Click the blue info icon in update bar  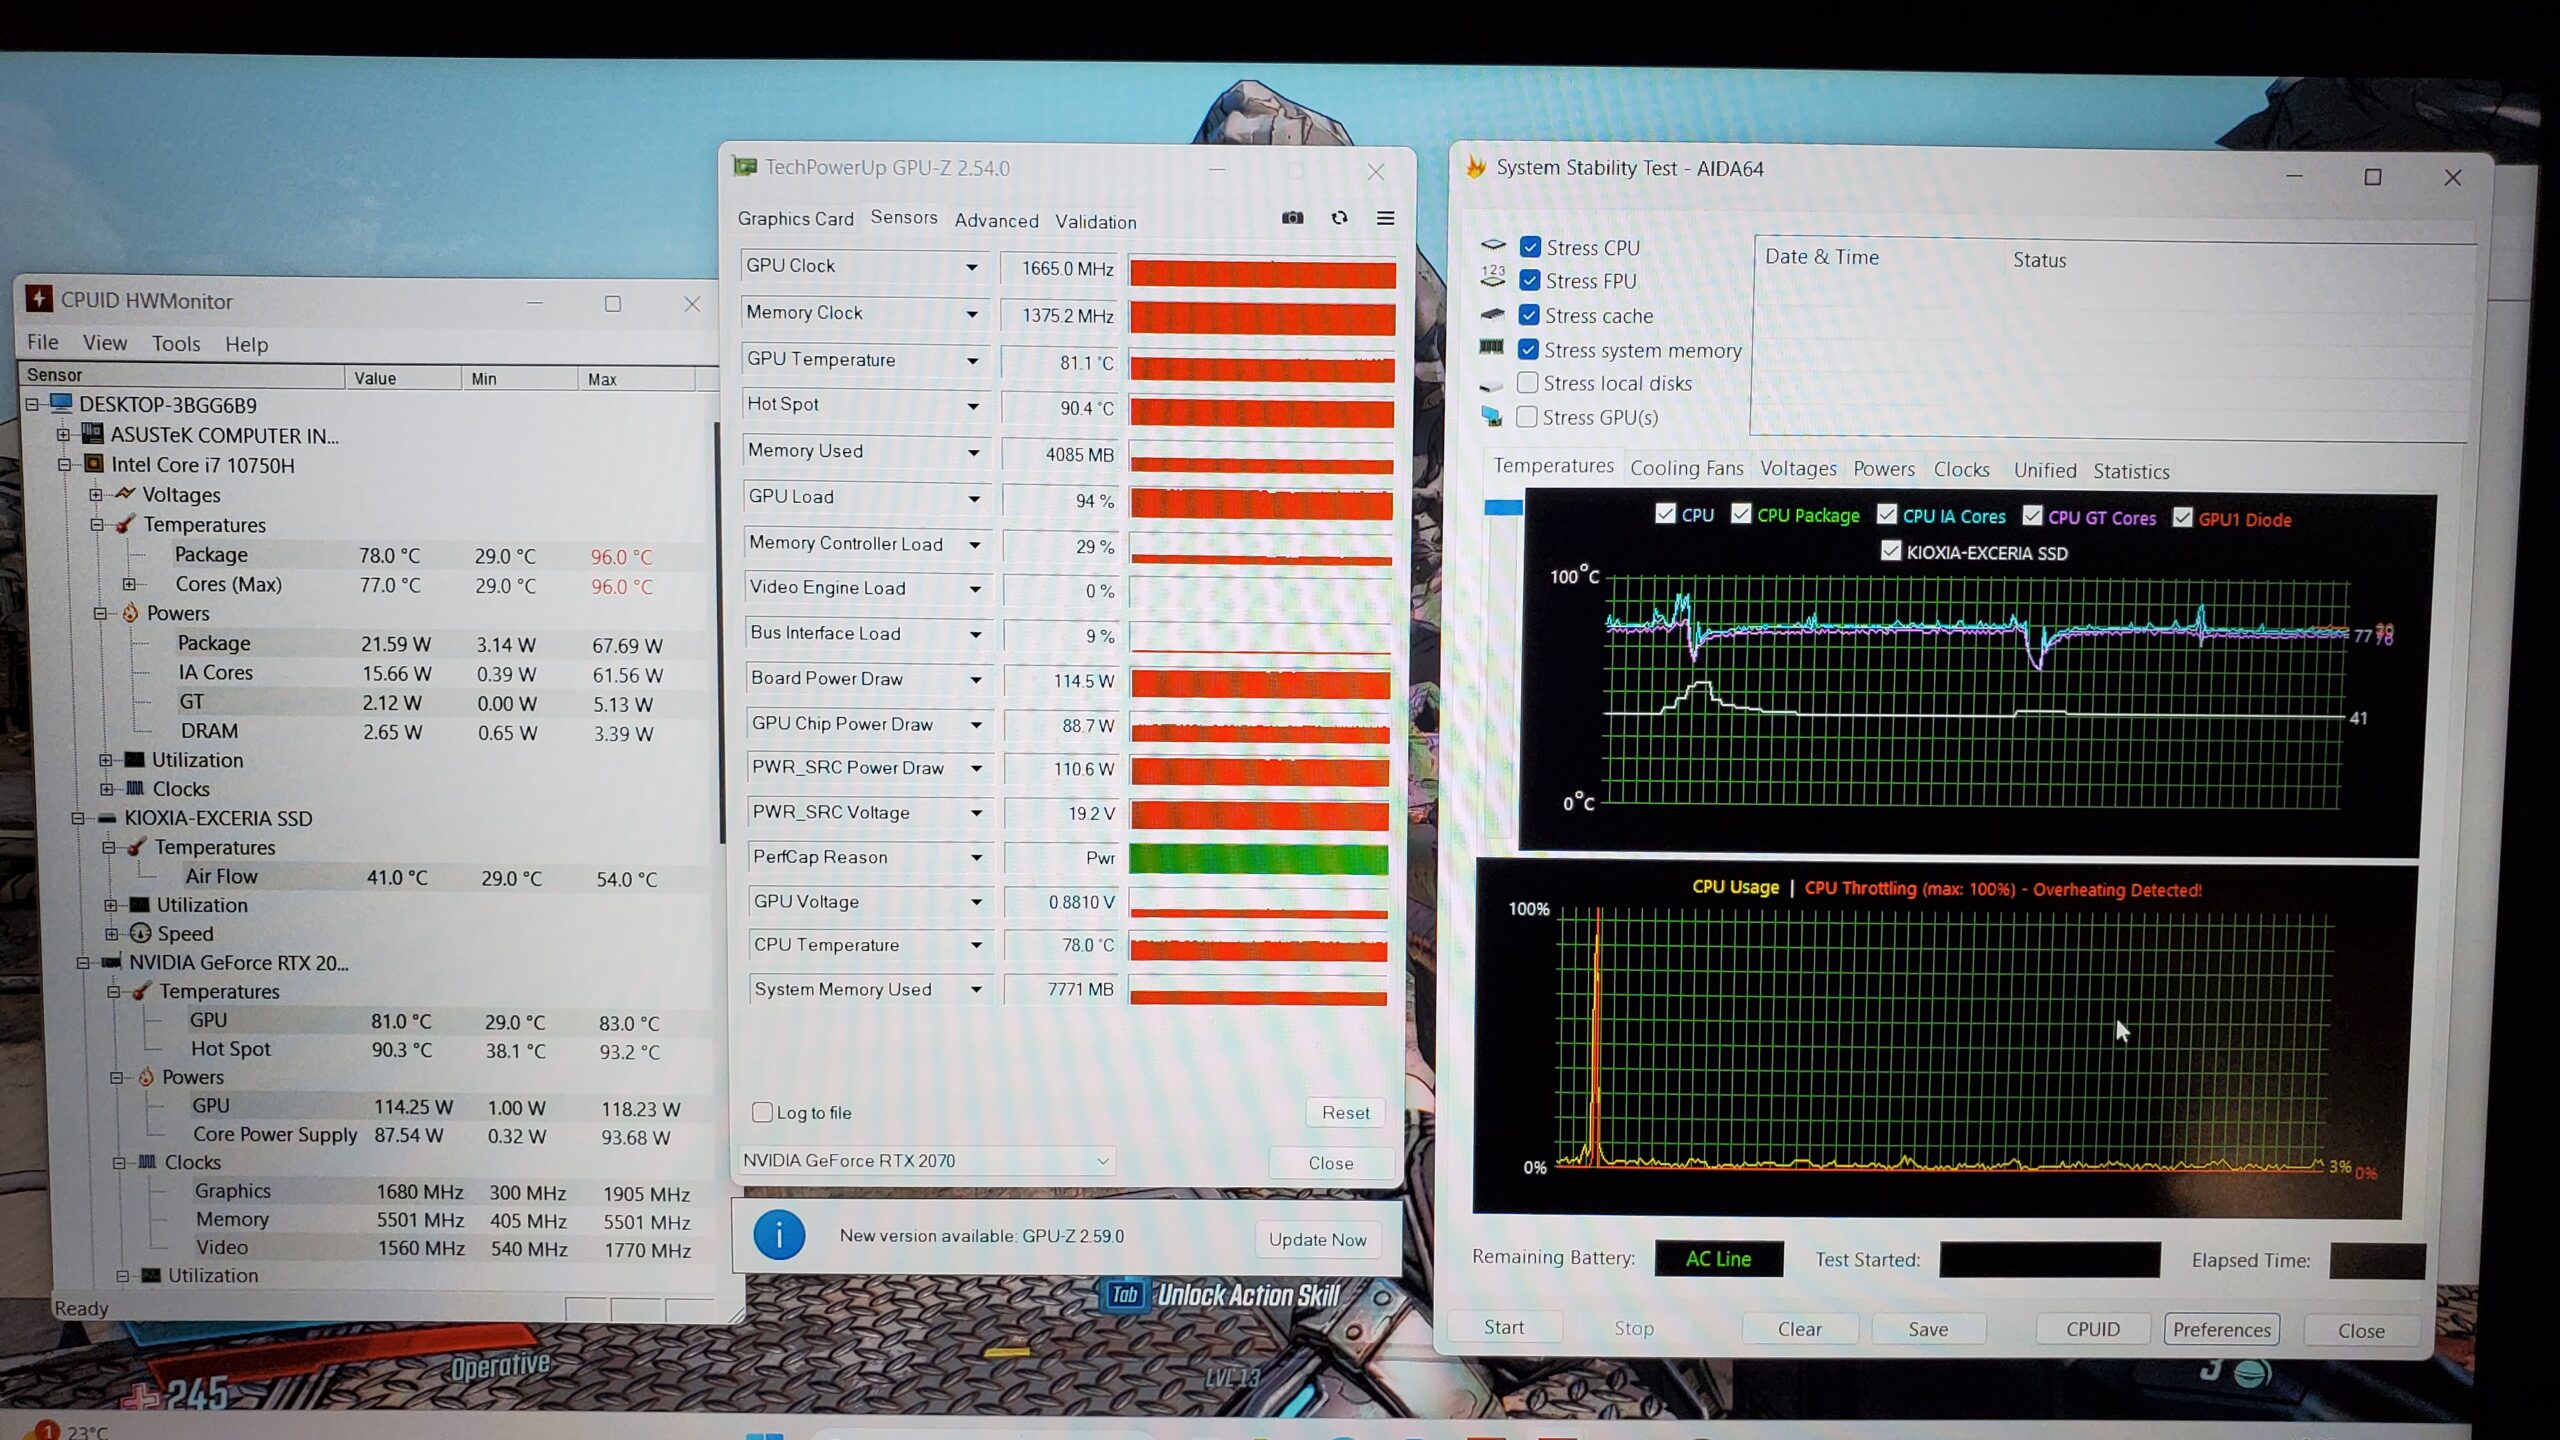click(778, 1235)
